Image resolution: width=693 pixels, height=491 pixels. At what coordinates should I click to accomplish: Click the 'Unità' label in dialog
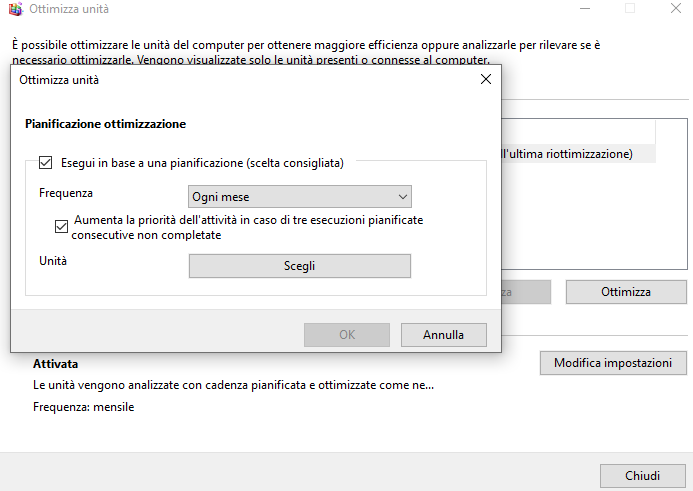tap(53, 261)
